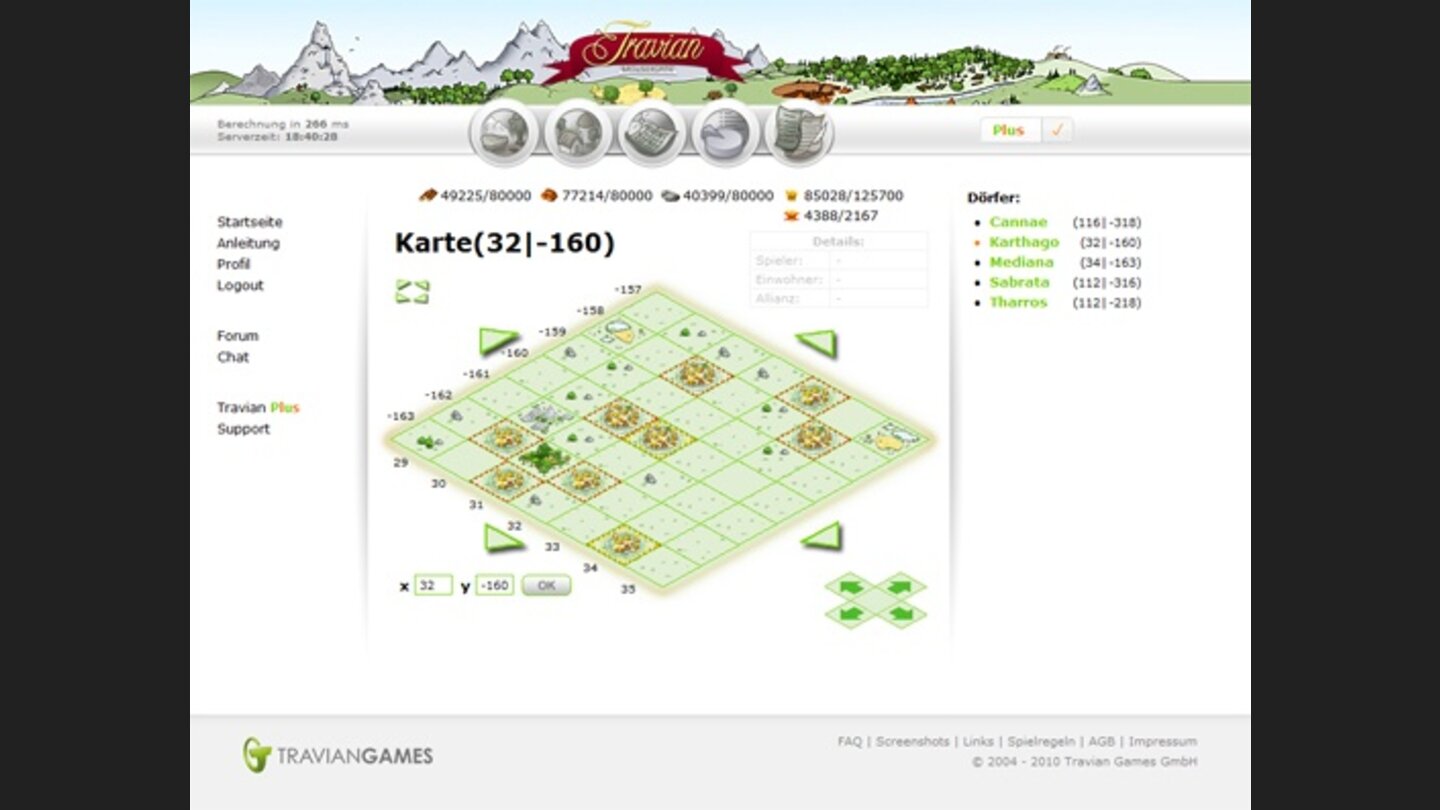The image size is (1440, 810).
Task: Click the Travian red ribbon logo
Action: pyautogui.click(x=643, y=53)
